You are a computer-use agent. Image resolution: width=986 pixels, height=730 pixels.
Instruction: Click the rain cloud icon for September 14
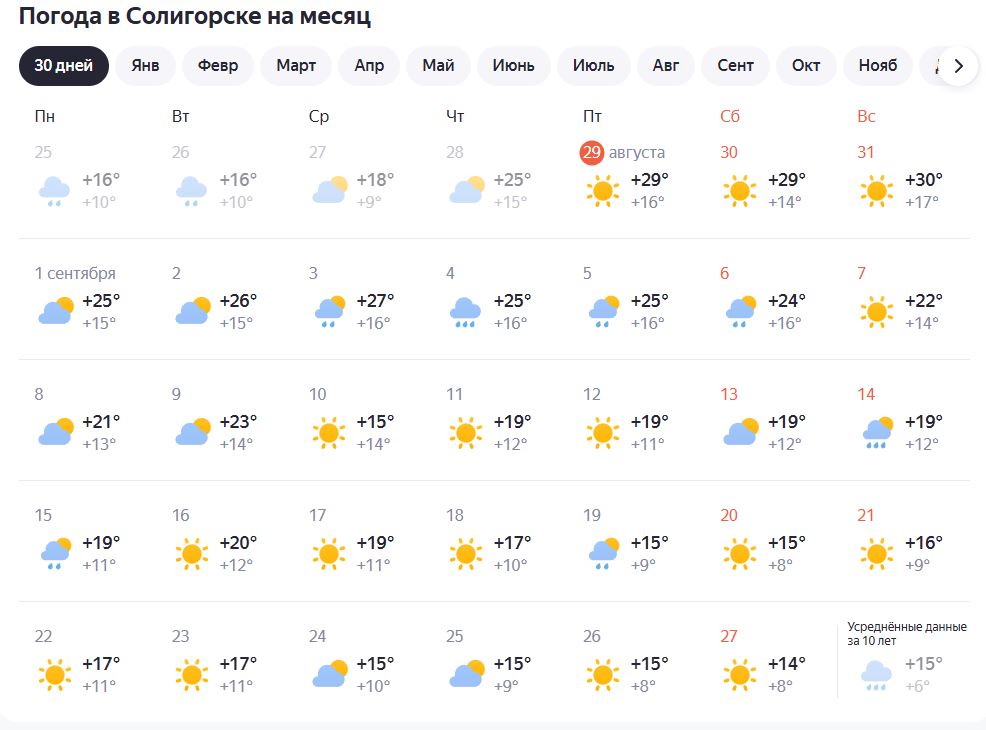point(878,432)
